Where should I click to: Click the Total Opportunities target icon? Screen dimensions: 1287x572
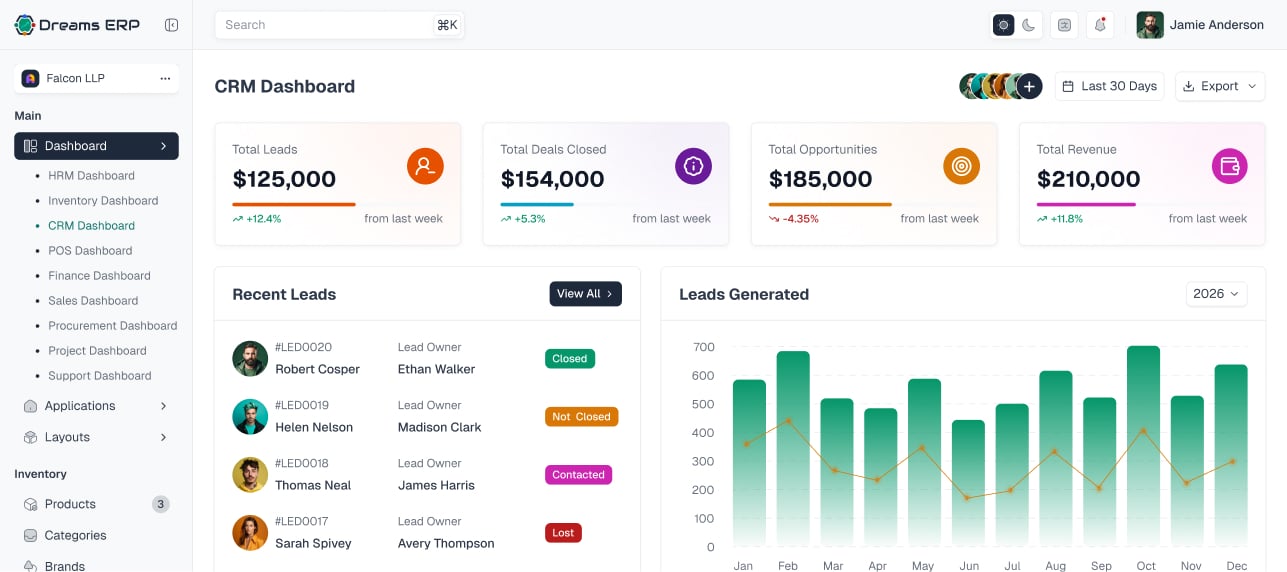[x=961, y=166]
